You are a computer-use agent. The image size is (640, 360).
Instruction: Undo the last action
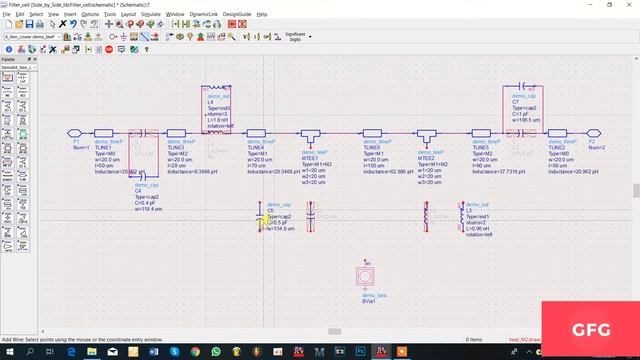tap(73, 24)
